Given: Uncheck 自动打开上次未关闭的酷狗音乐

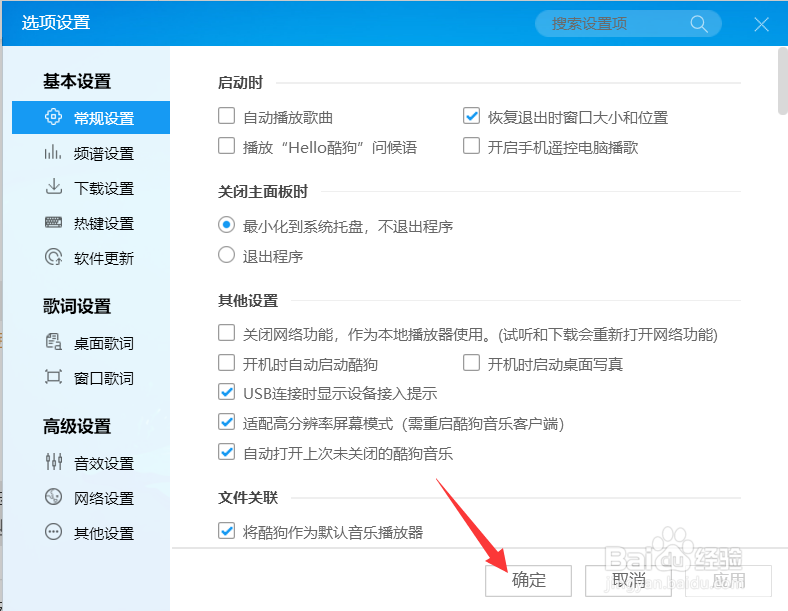Looking at the screenshot, I should coord(226,452).
